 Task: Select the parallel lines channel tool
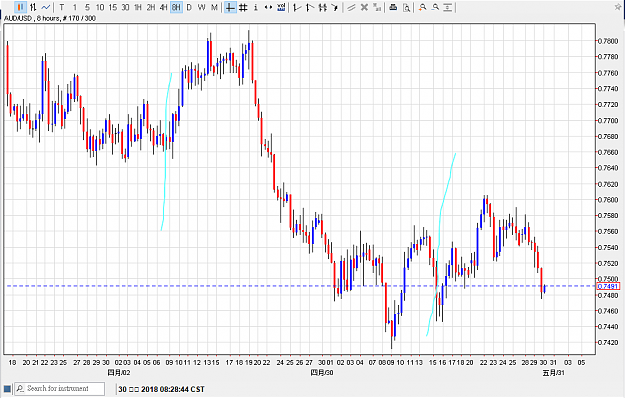tap(351, 7)
